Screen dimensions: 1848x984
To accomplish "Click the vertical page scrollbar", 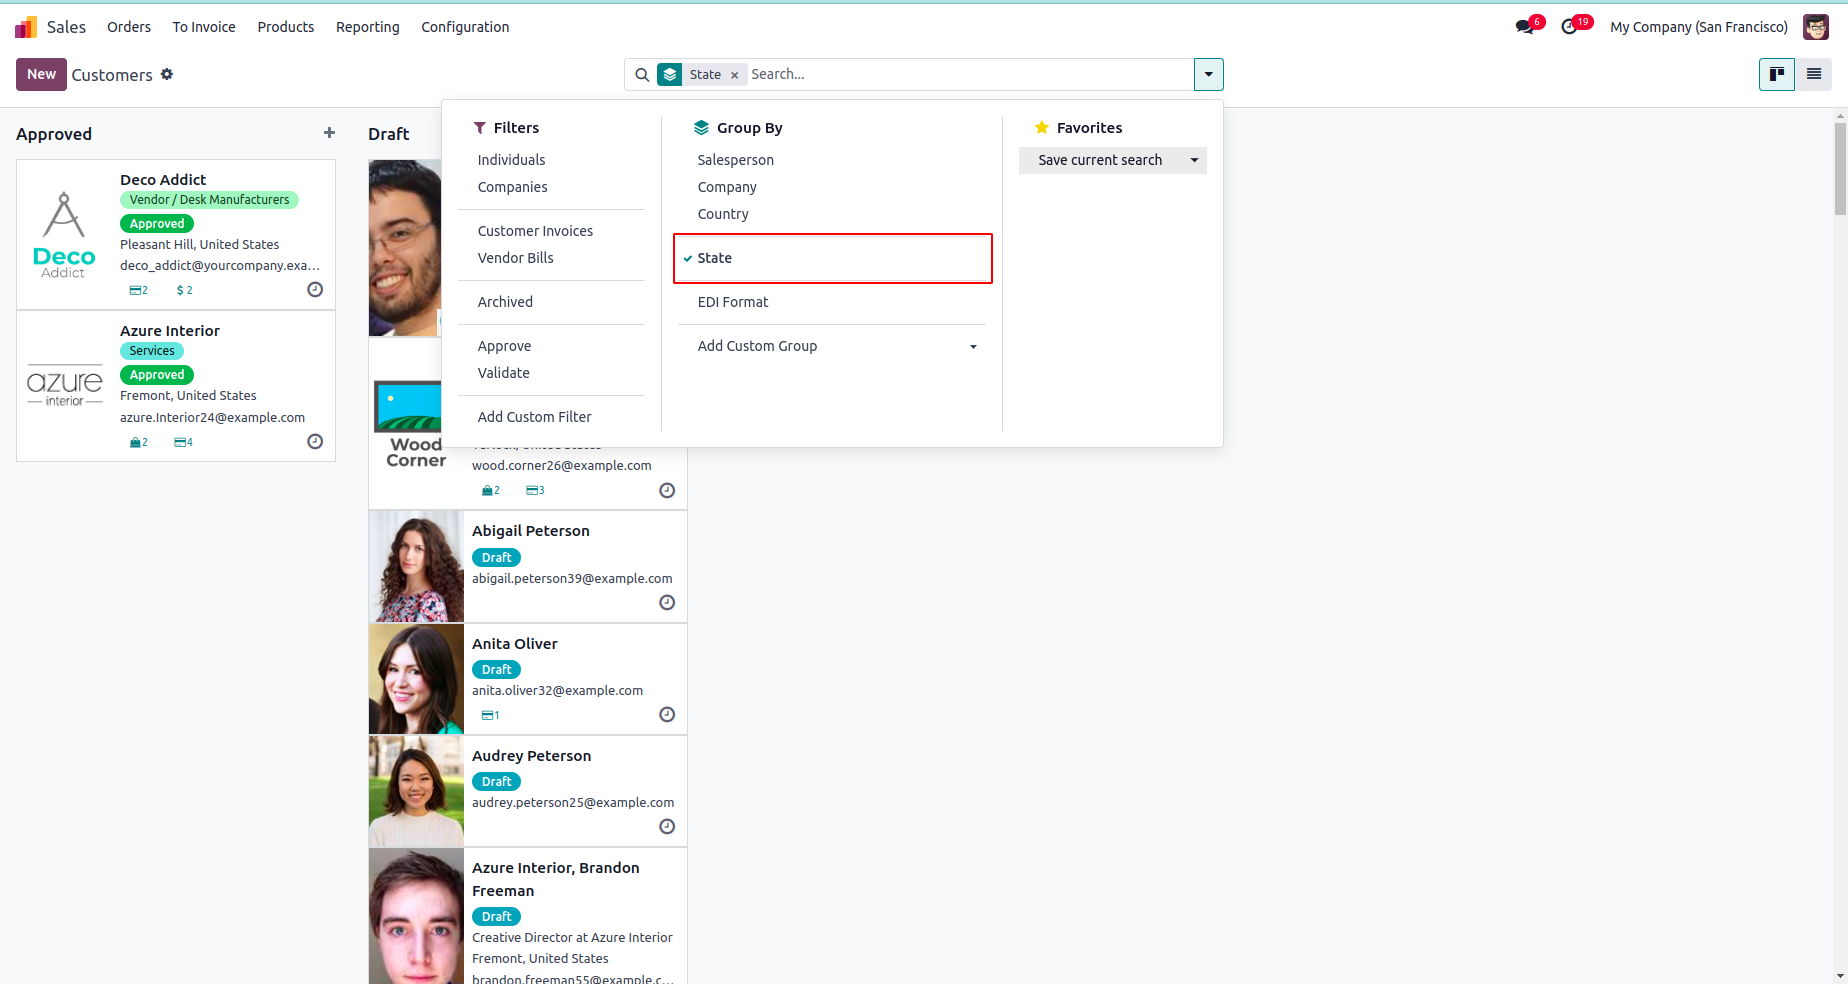I will (x=1840, y=167).
